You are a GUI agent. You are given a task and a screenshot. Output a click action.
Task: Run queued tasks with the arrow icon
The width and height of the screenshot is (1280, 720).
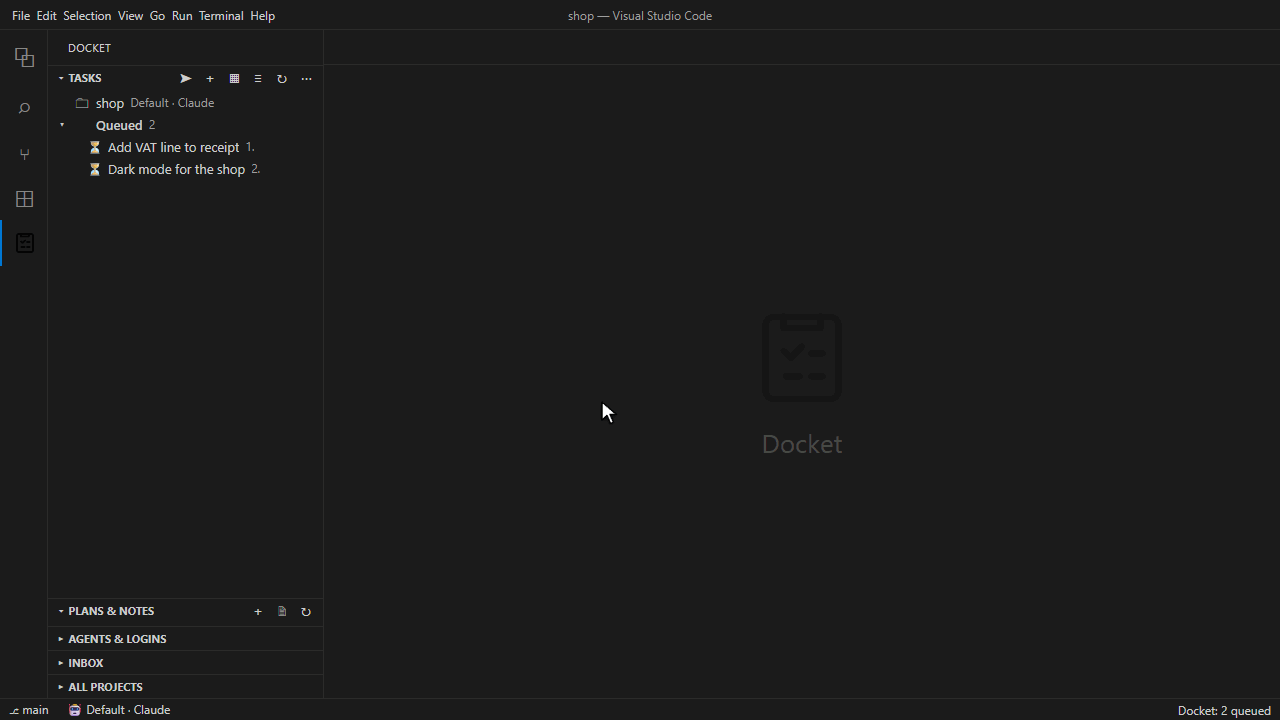185,78
